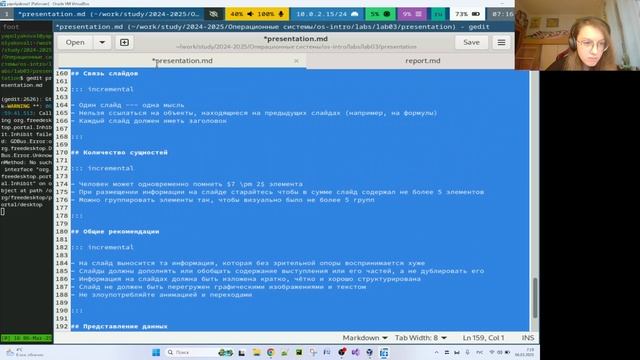Click the battery 73% indicator
The width and height of the screenshot is (640, 360).
tap(467, 14)
